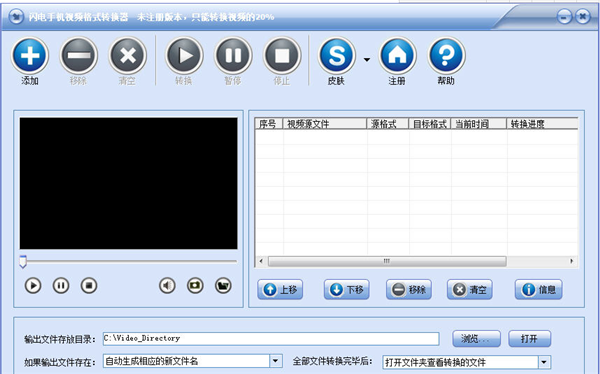
Task: Open the Skin (皮肤) icon
Action: [x=337, y=56]
